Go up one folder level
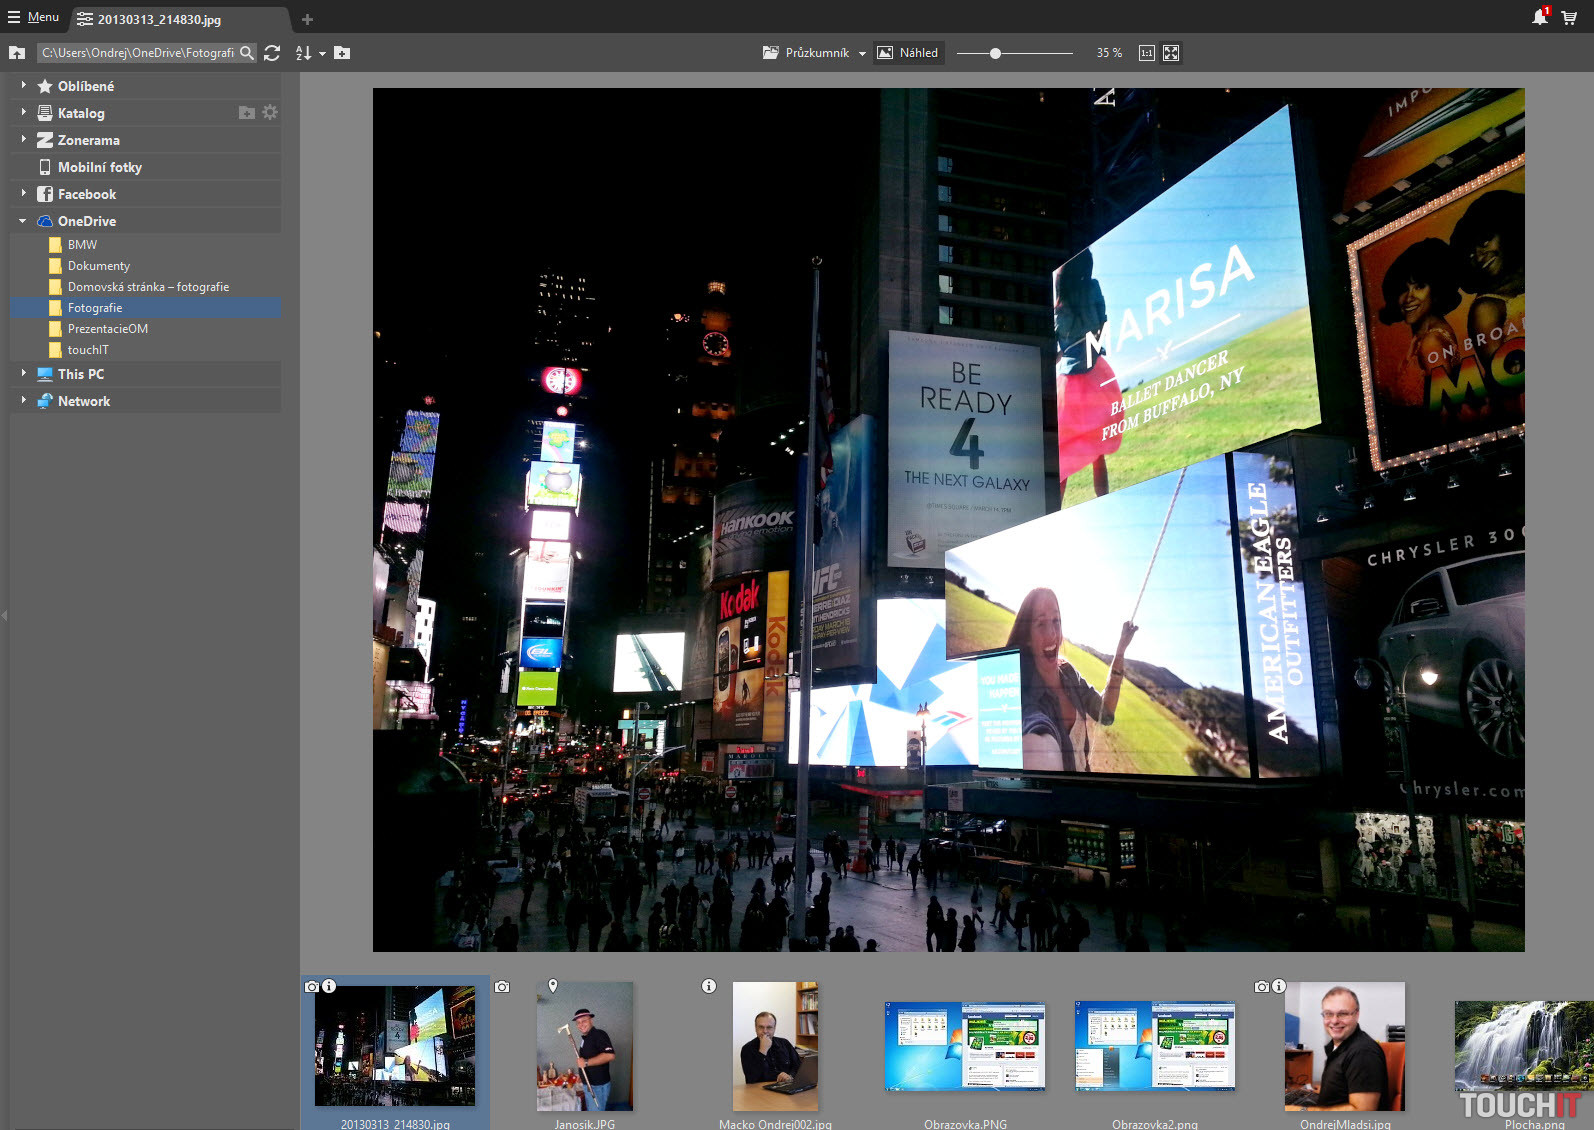The image size is (1594, 1130). tap(17, 53)
